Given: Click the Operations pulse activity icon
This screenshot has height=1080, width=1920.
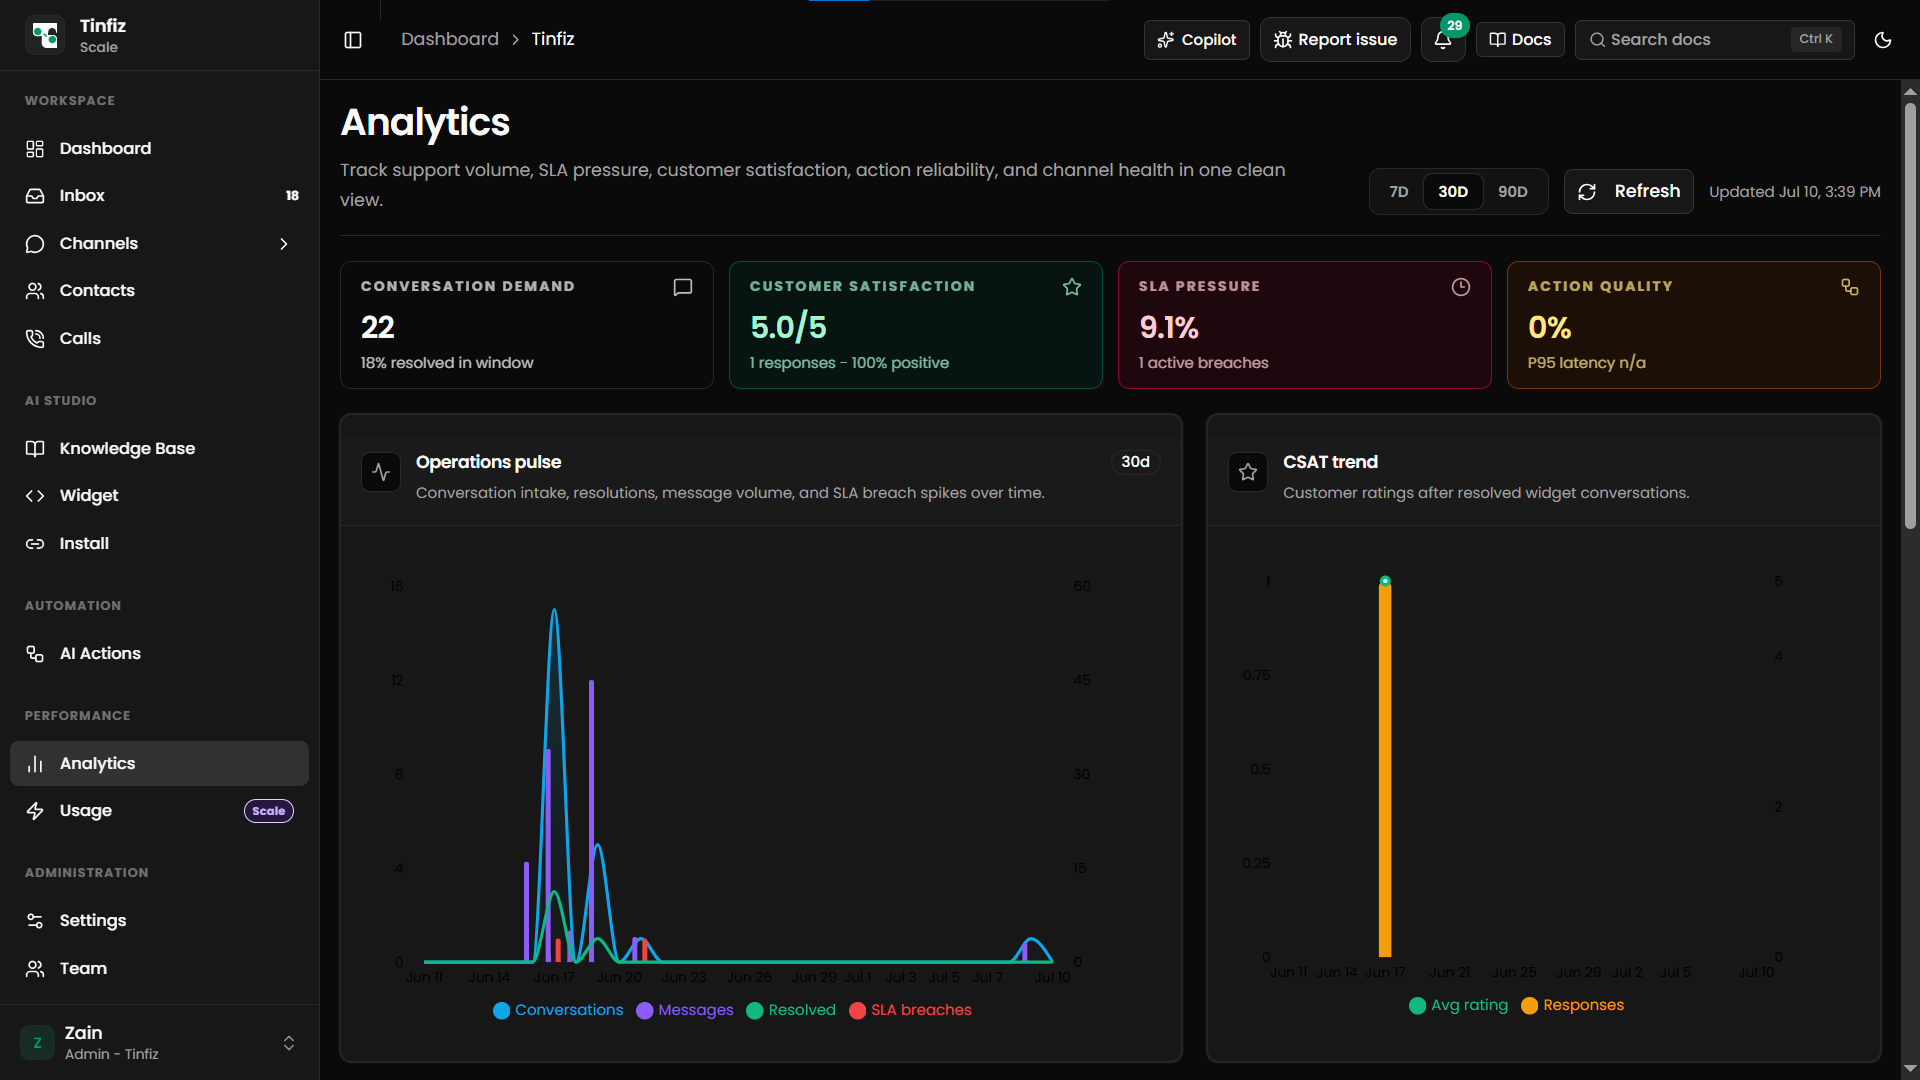Looking at the screenshot, I should point(381,472).
